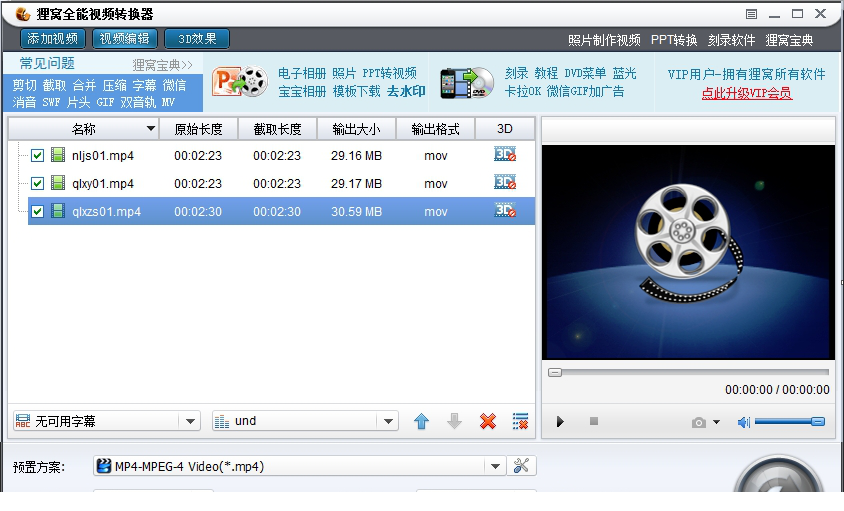Click the 3D icon for nljs01.mp4
Screen dimensions: 844x511
tap(505, 155)
